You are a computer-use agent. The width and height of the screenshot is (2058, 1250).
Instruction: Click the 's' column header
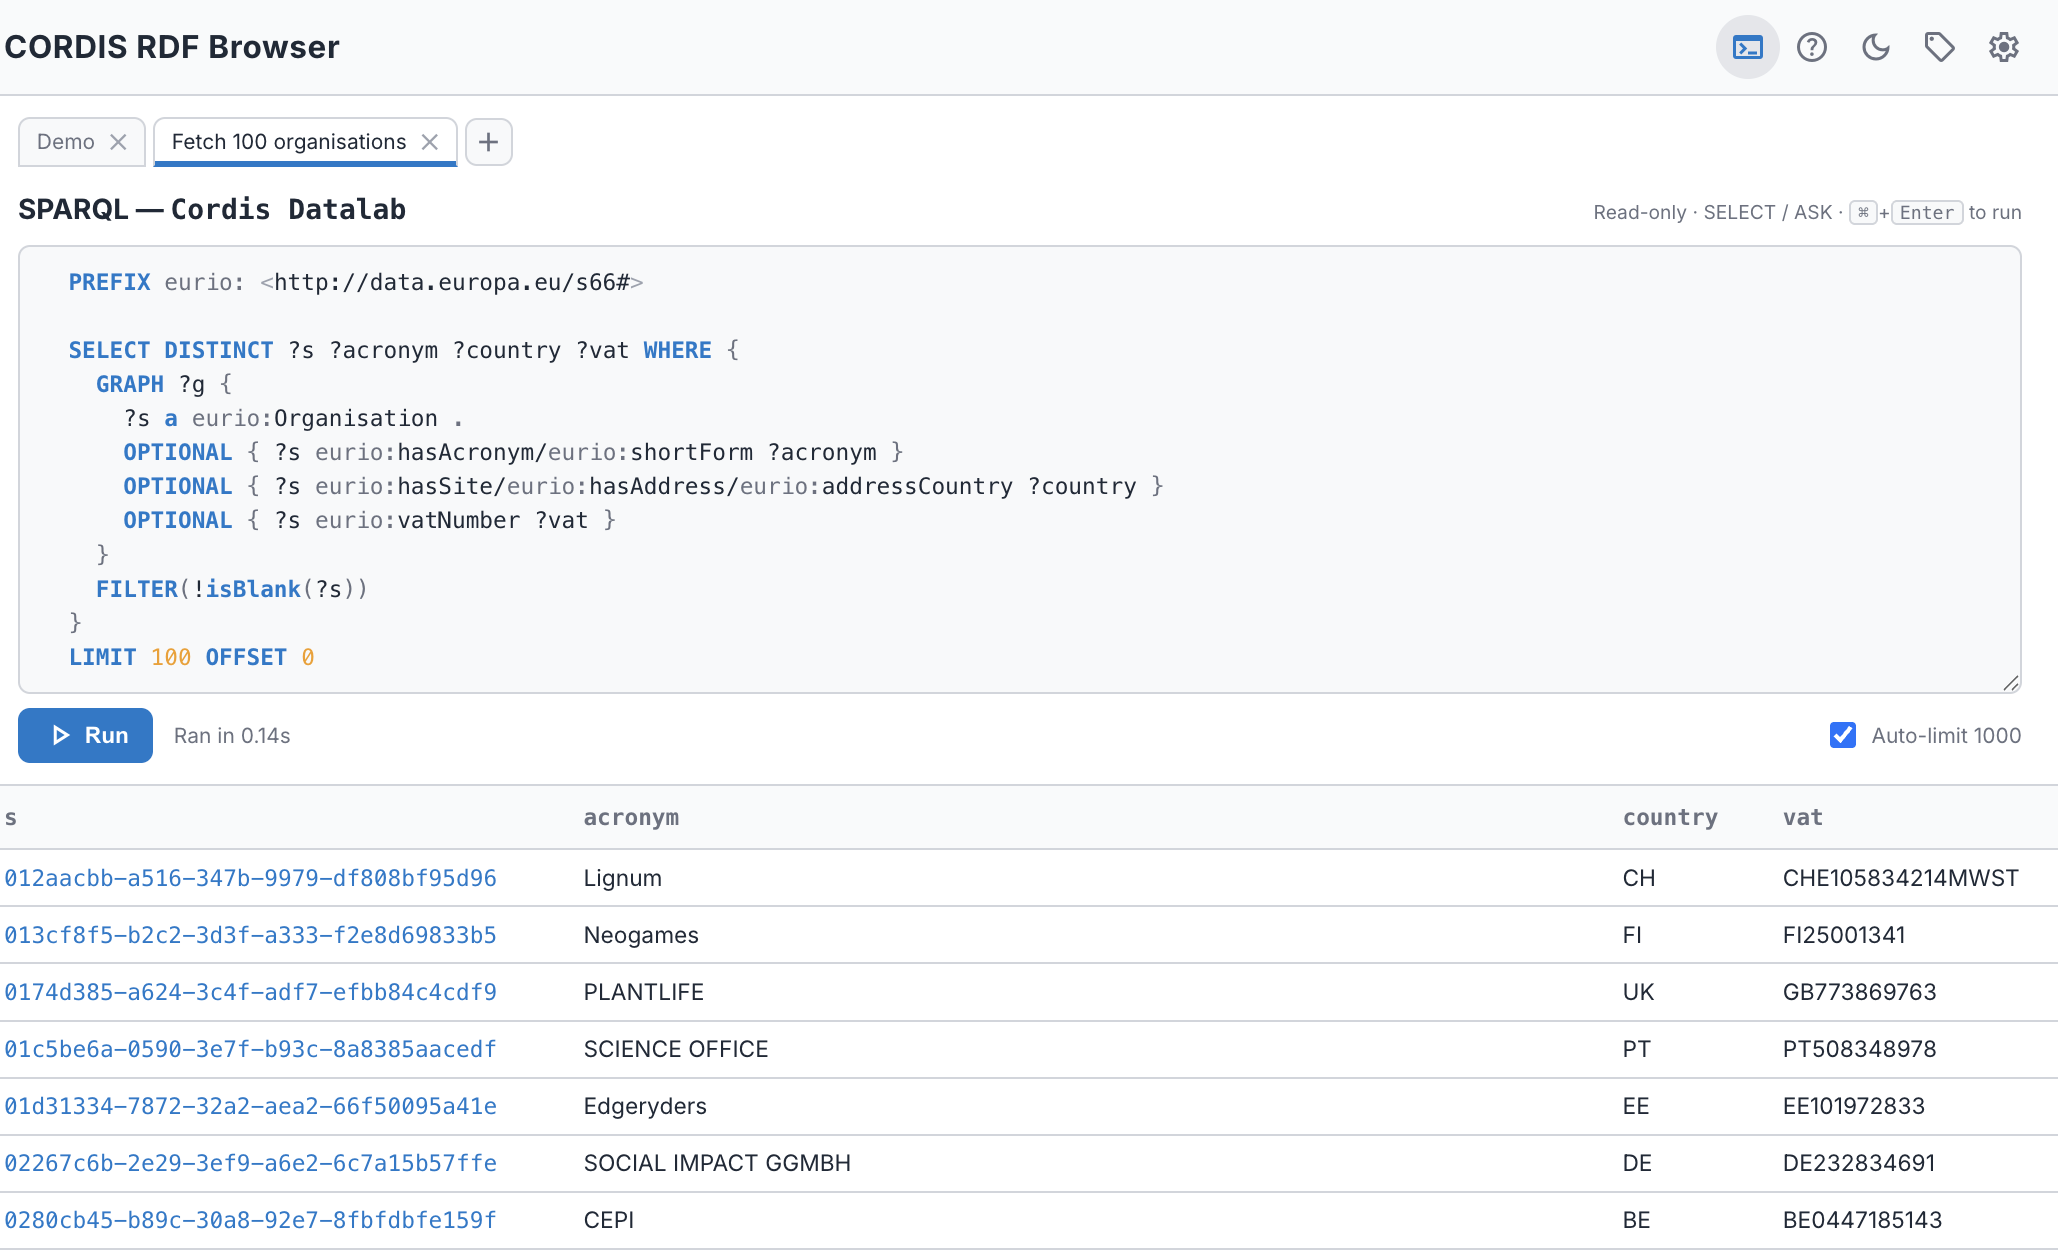coord(11,817)
